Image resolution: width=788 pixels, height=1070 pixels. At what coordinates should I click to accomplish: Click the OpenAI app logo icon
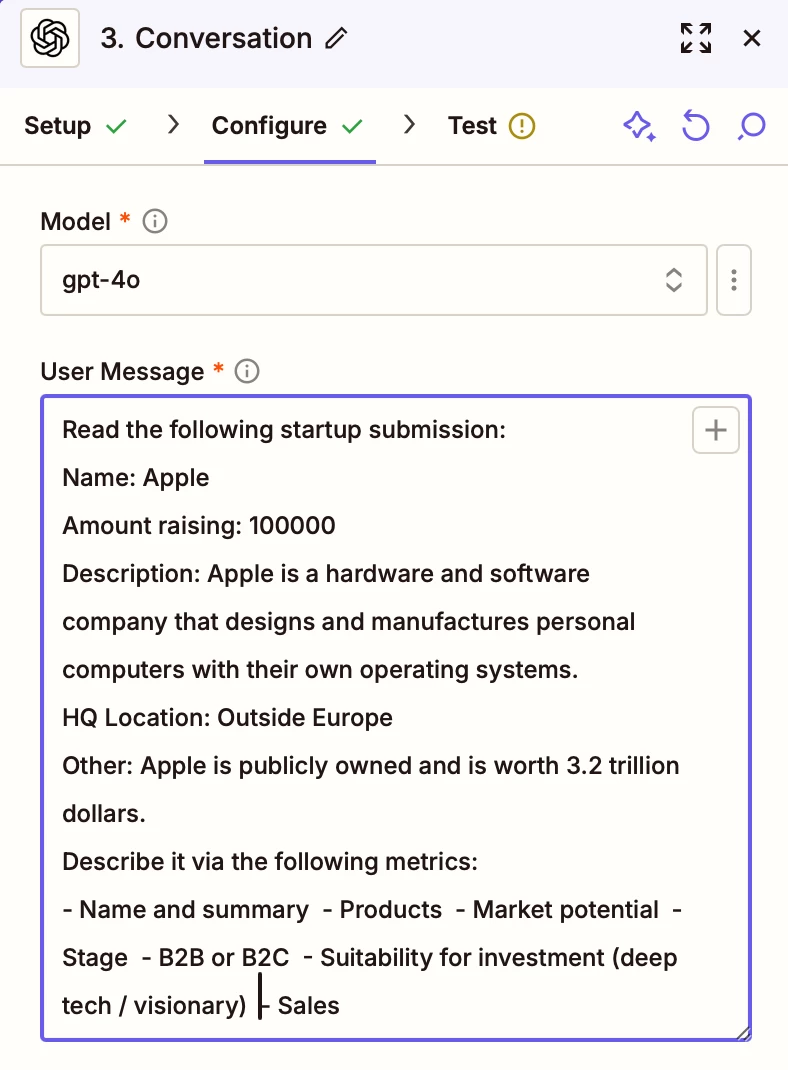pos(50,38)
